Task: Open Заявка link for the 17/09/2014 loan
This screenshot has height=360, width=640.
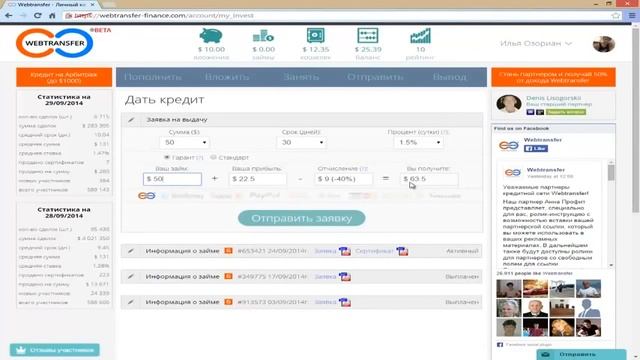Action: coord(325,277)
